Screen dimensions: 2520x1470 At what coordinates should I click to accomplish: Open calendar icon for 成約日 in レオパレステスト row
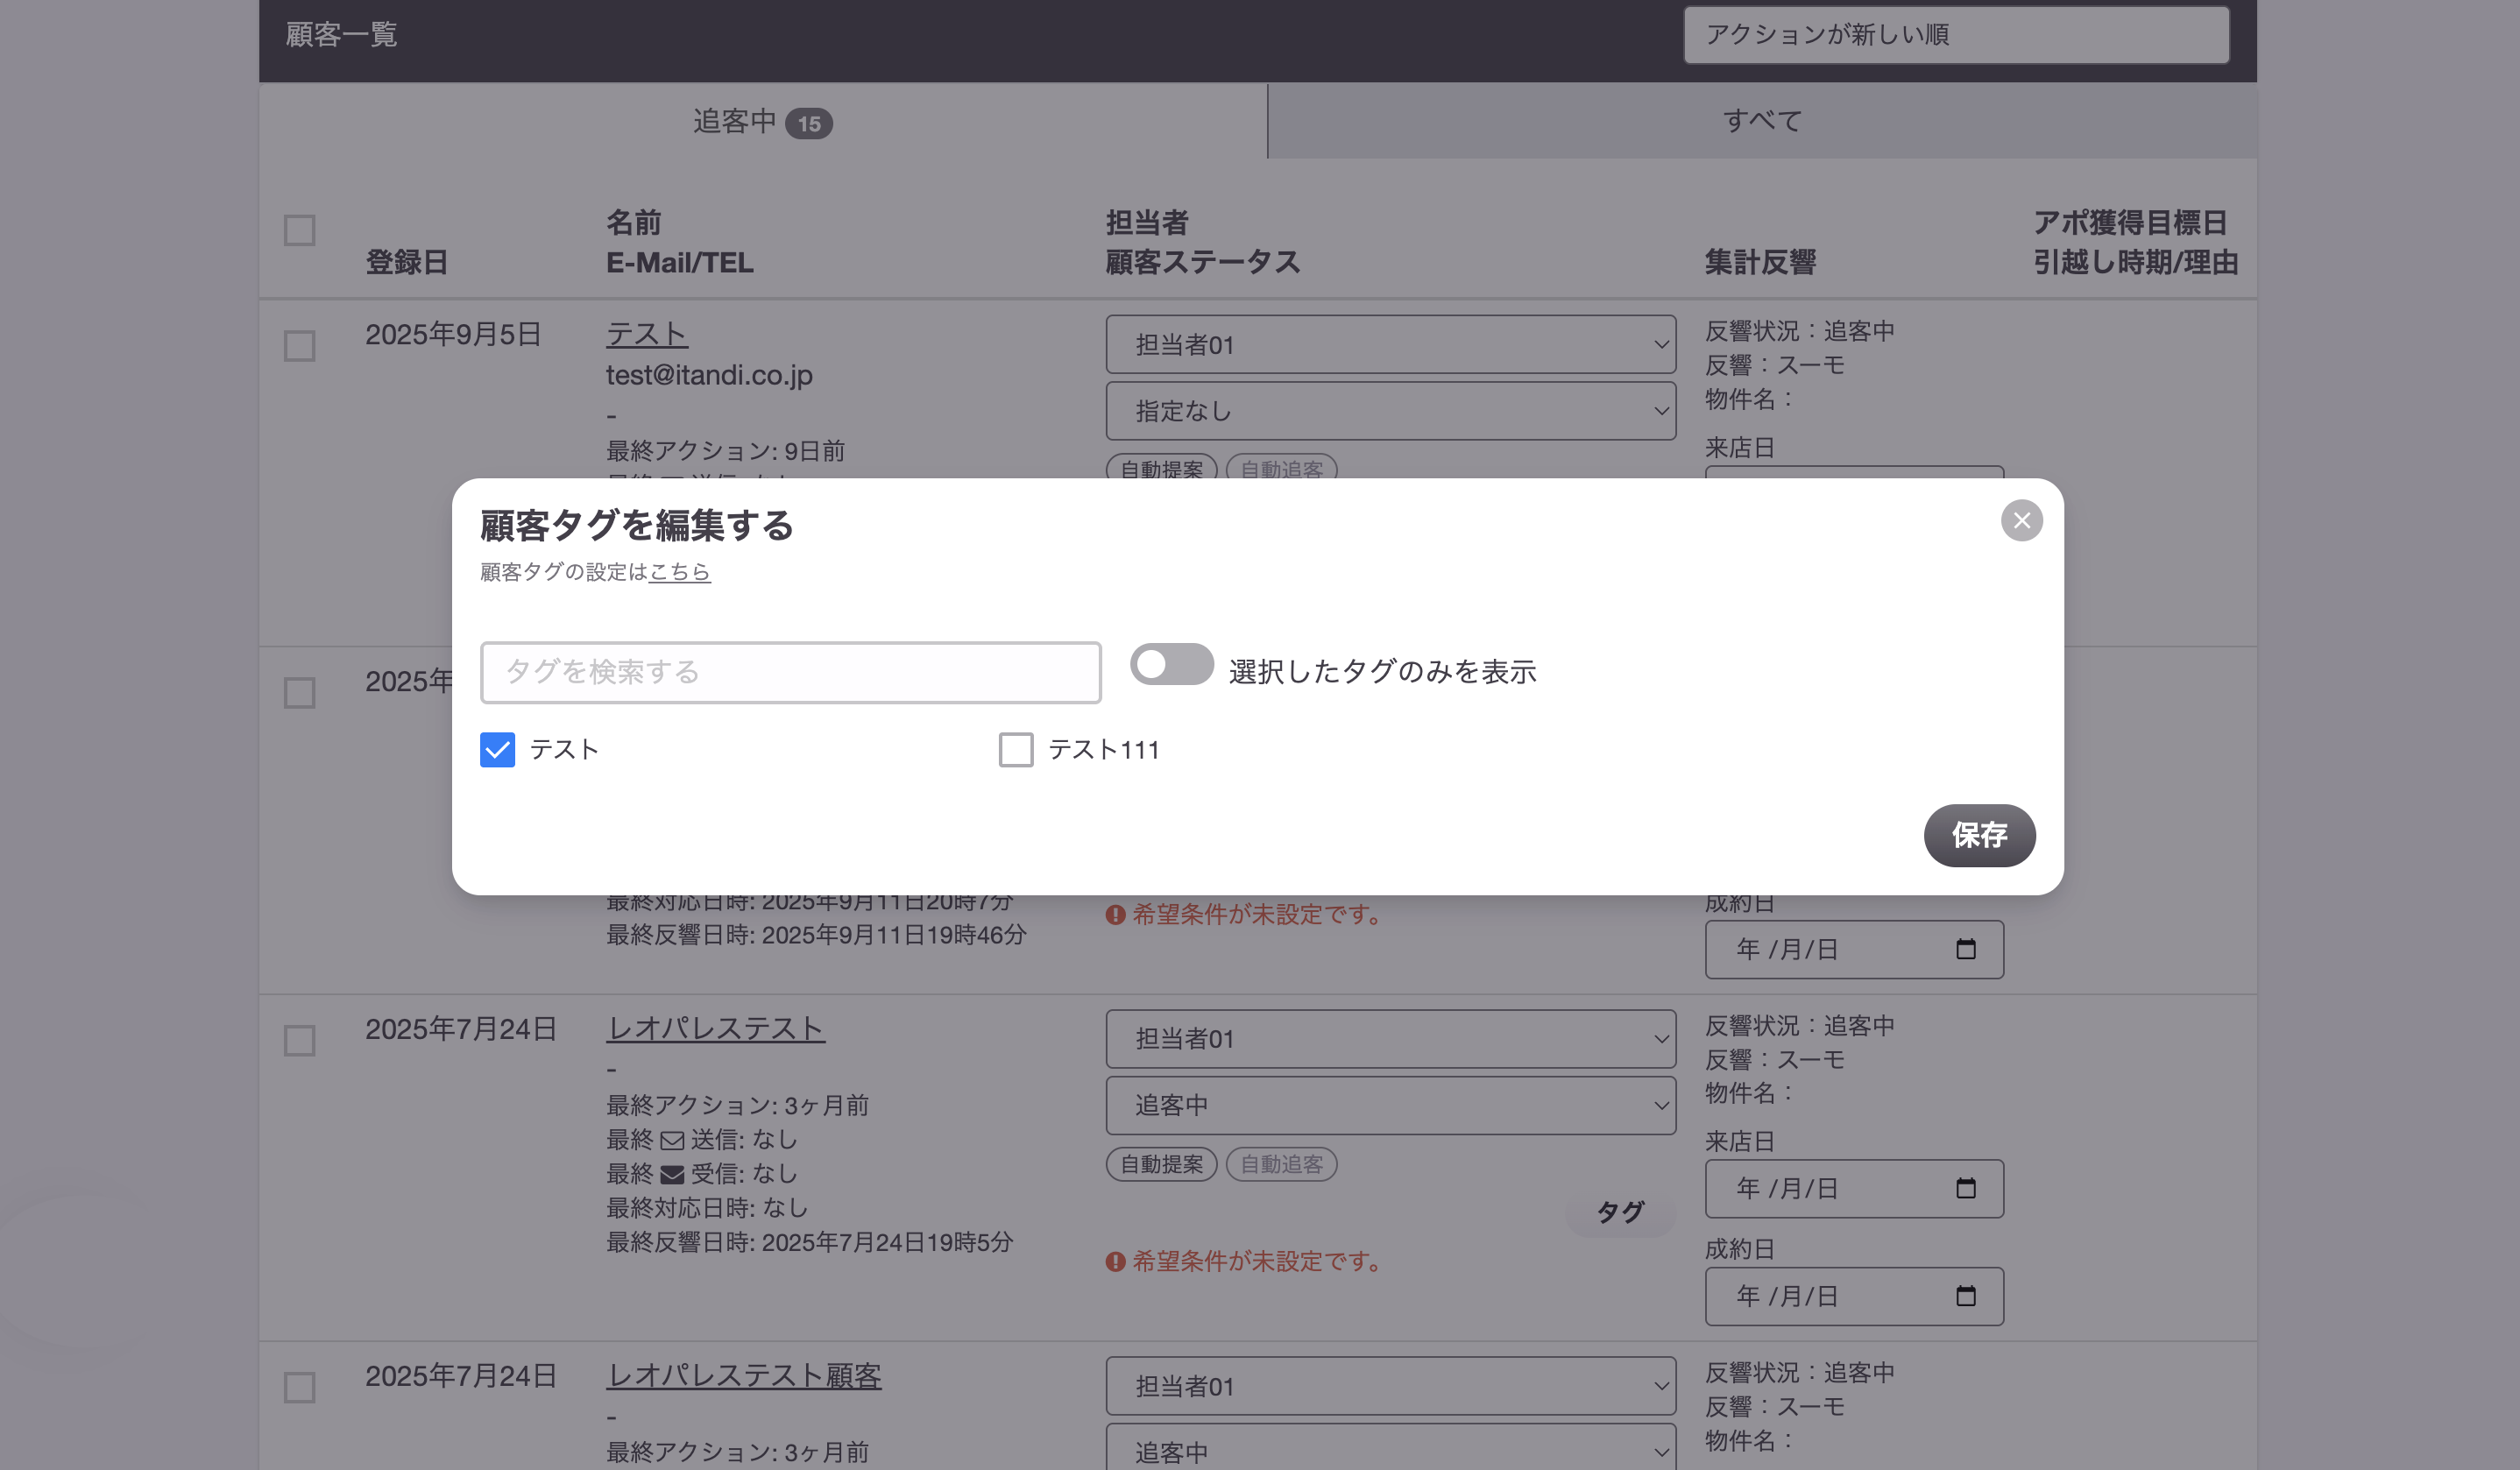(x=1965, y=1296)
